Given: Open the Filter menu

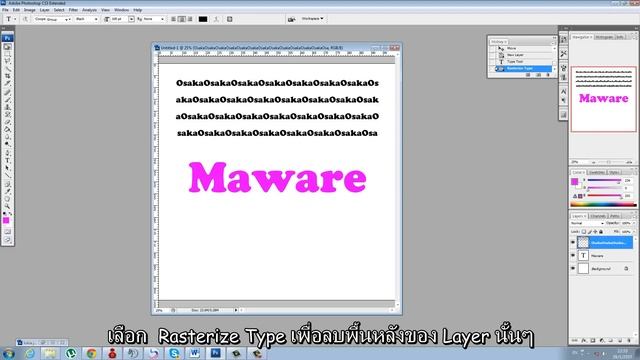Looking at the screenshot, I should tap(73, 10).
